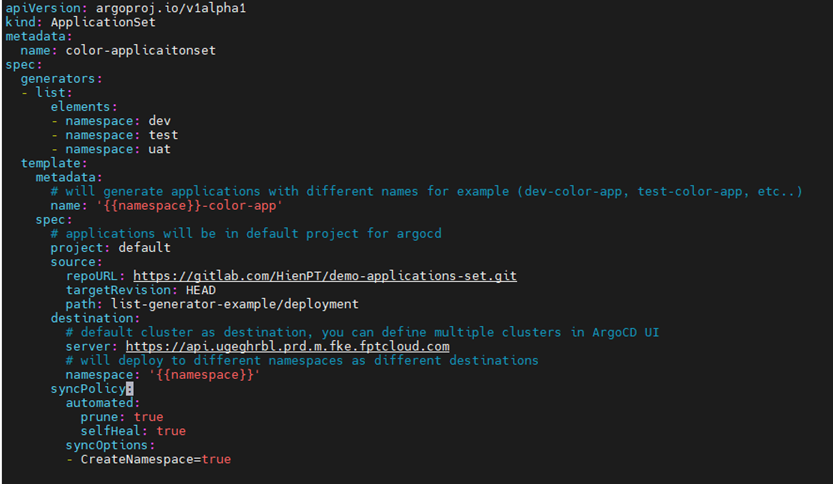Click the generators key under spec
The image size is (833, 484).
point(62,78)
